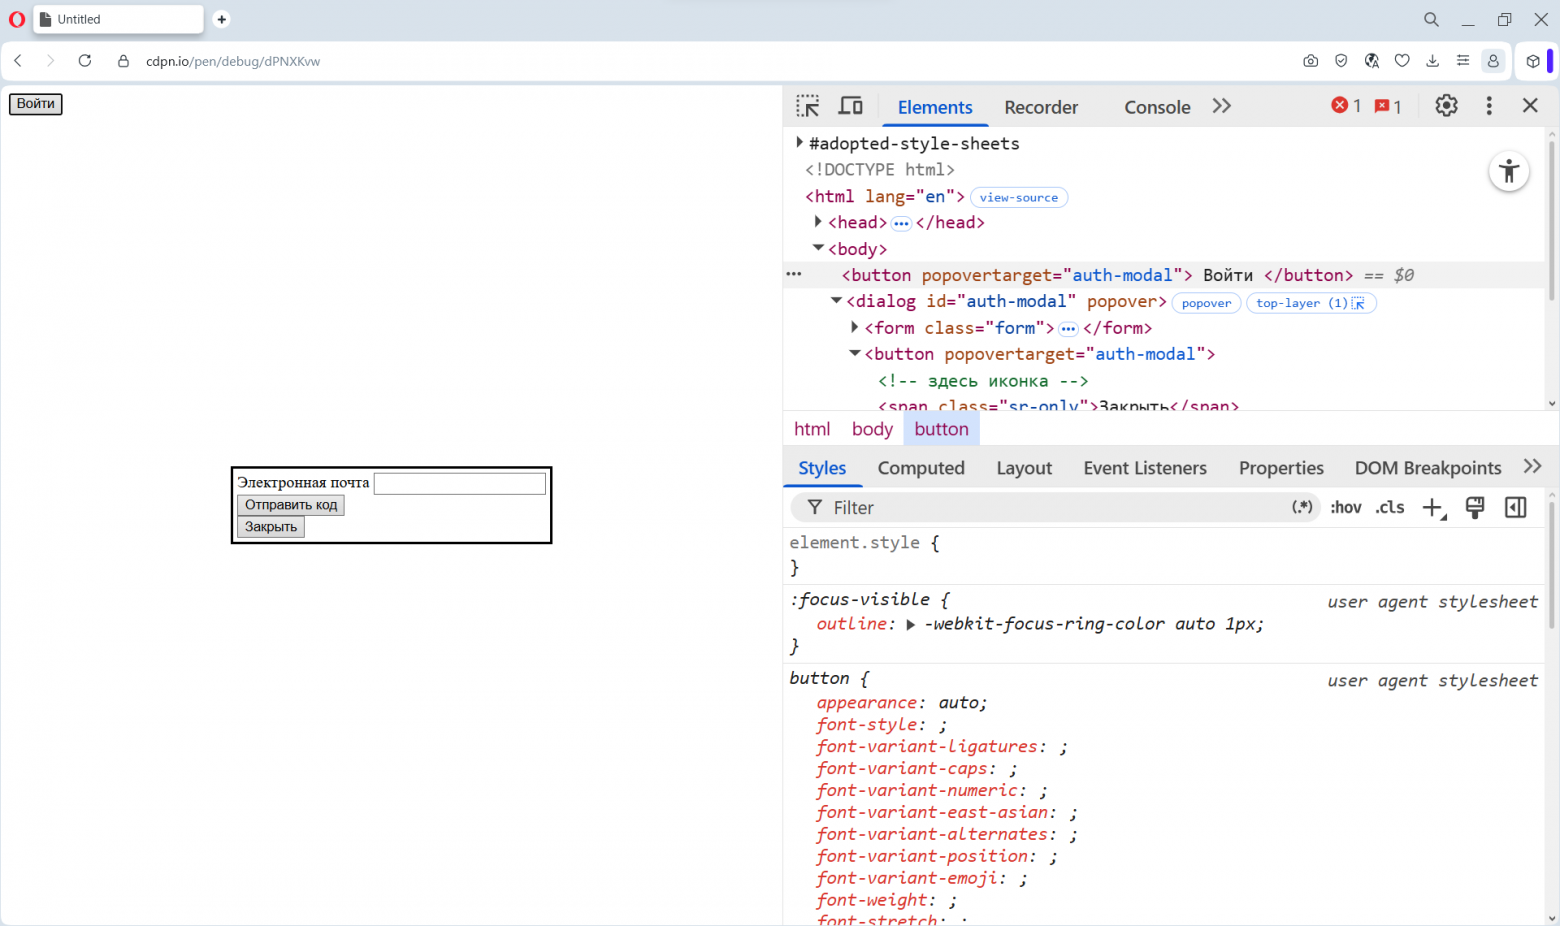Open the extensions cube icon
Image resolution: width=1560 pixels, height=926 pixels.
coord(1533,61)
